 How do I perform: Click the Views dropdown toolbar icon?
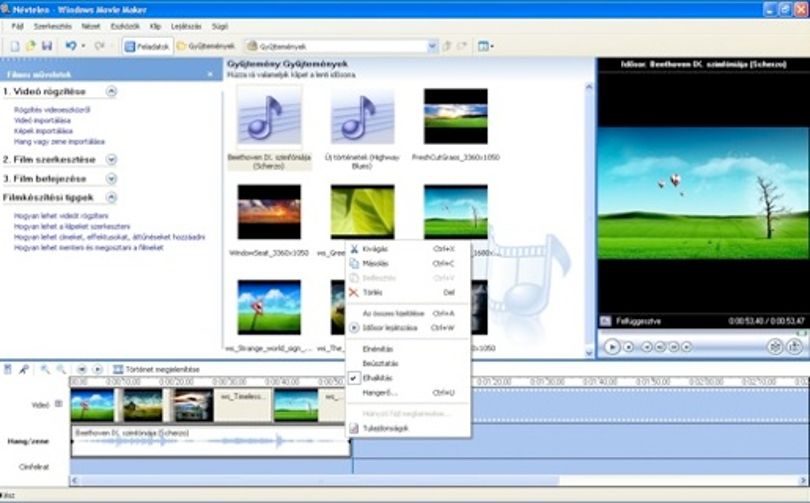[x=485, y=46]
